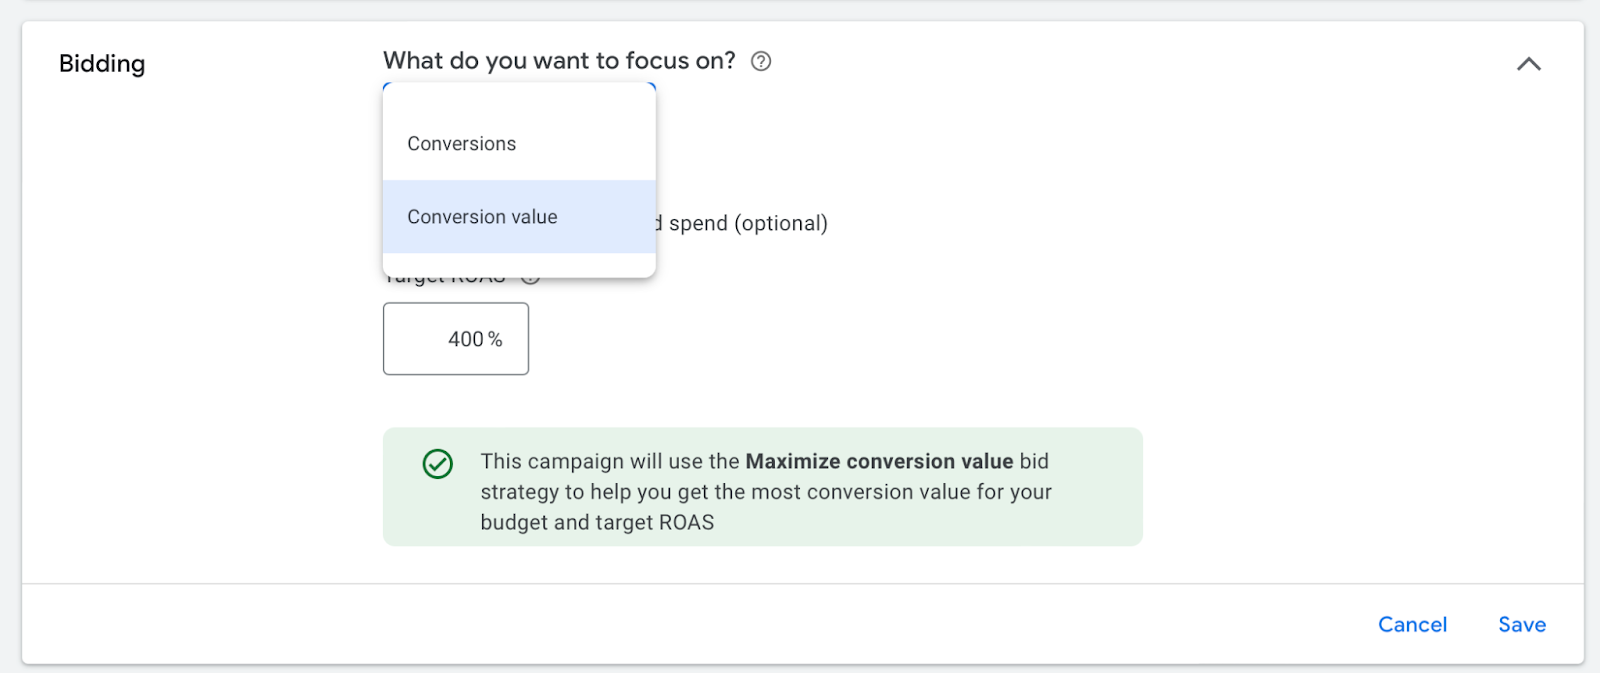1600x673 pixels.
Task: Select Conversion value in the dropdown list
Action: click(x=482, y=217)
